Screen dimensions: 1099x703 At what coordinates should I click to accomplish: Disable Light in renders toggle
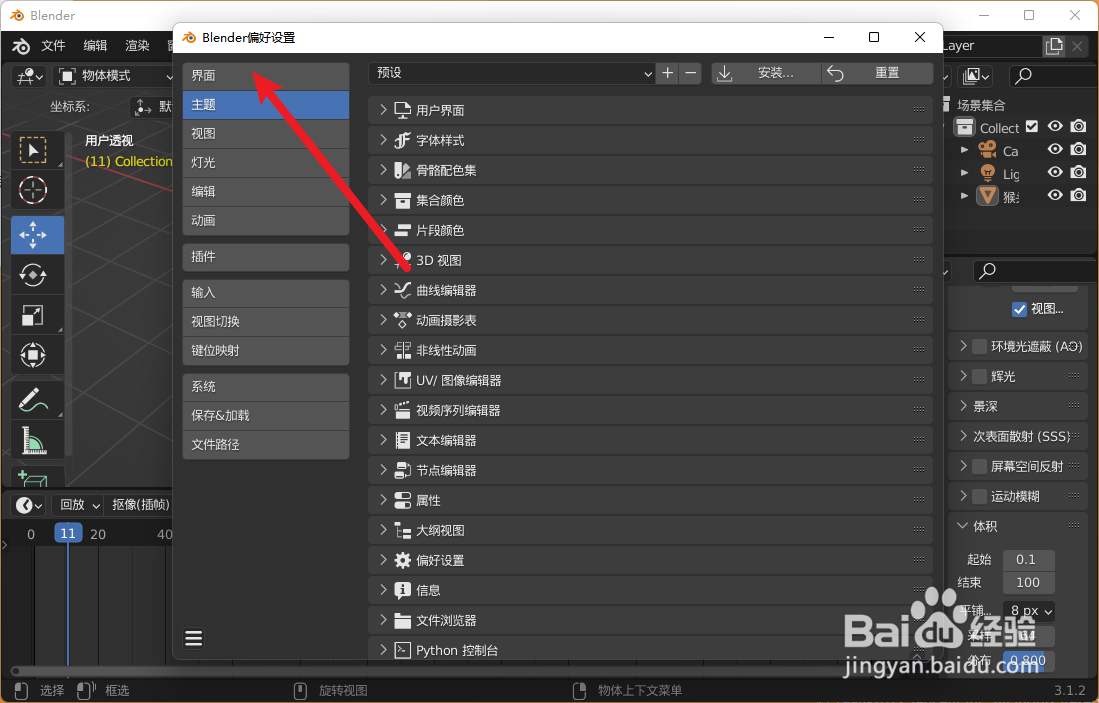[1079, 172]
